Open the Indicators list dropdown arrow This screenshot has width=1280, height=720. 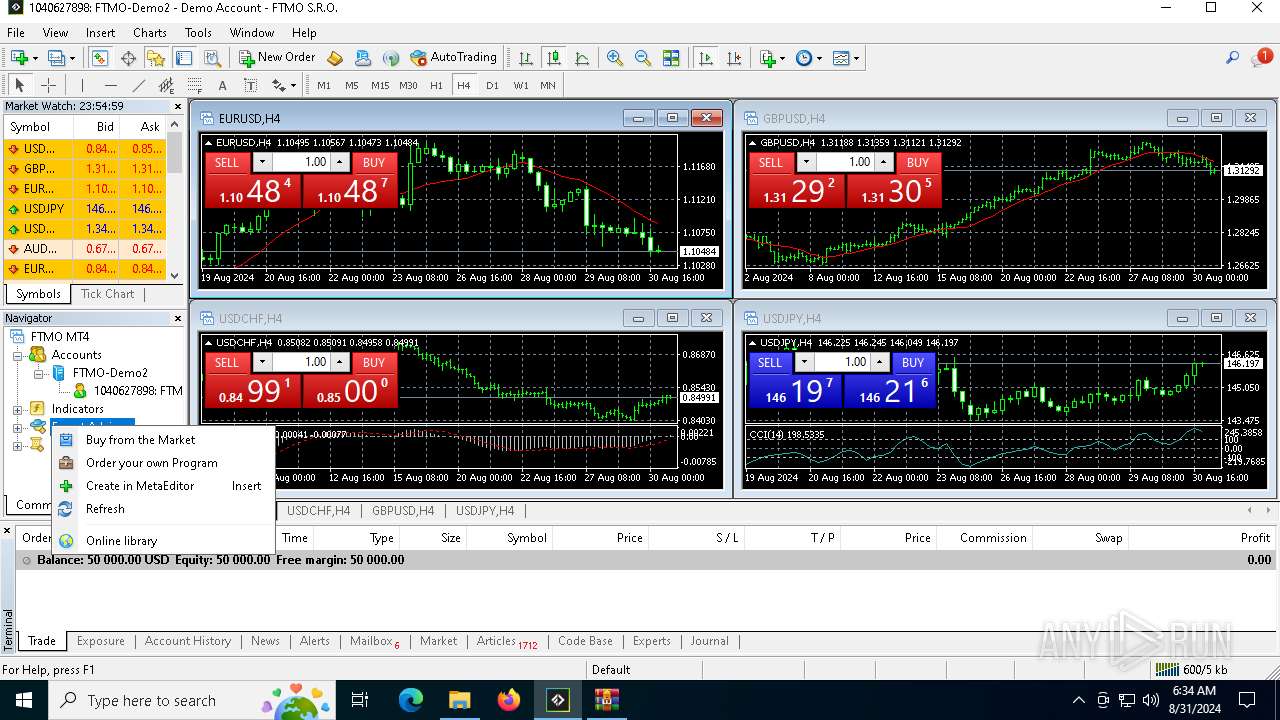coord(782,58)
